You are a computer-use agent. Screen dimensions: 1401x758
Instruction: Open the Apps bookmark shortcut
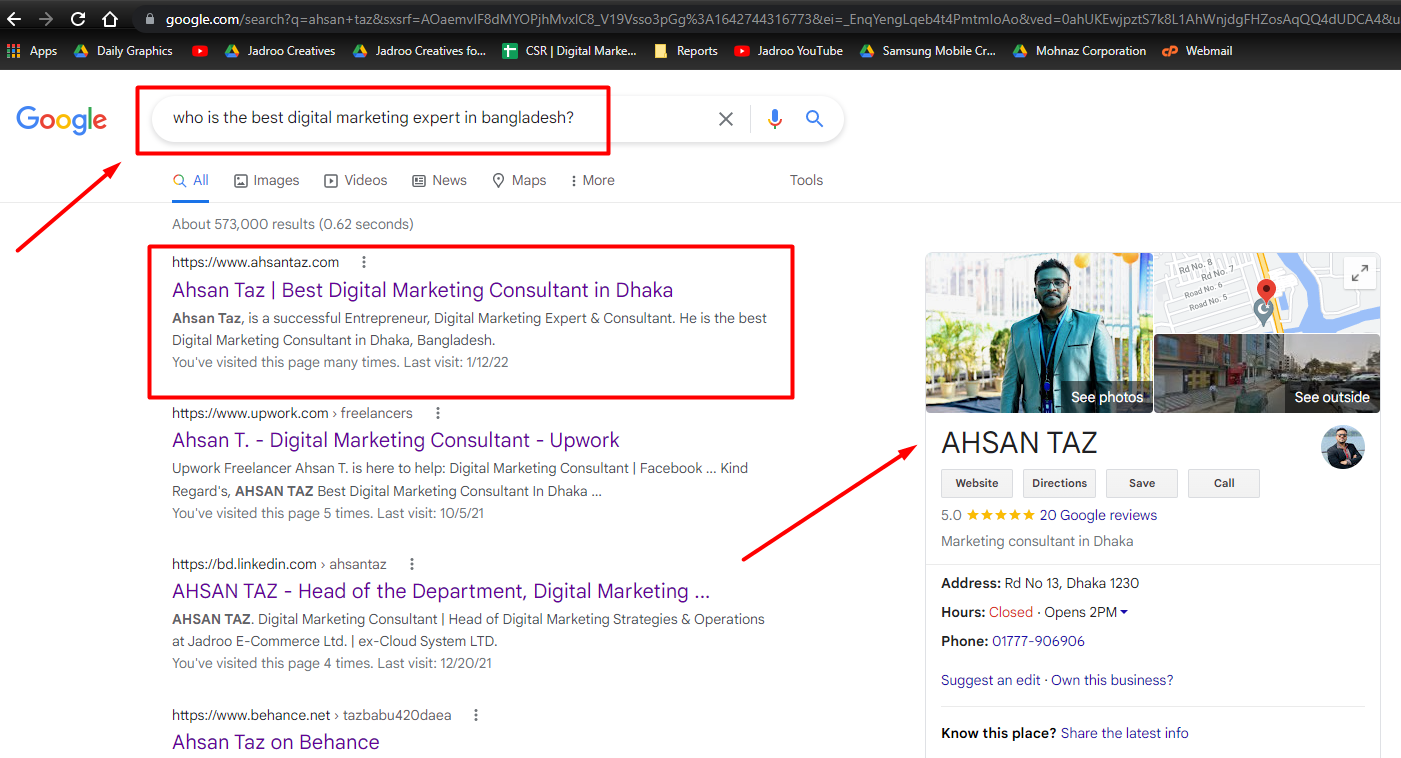coord(33,51)
